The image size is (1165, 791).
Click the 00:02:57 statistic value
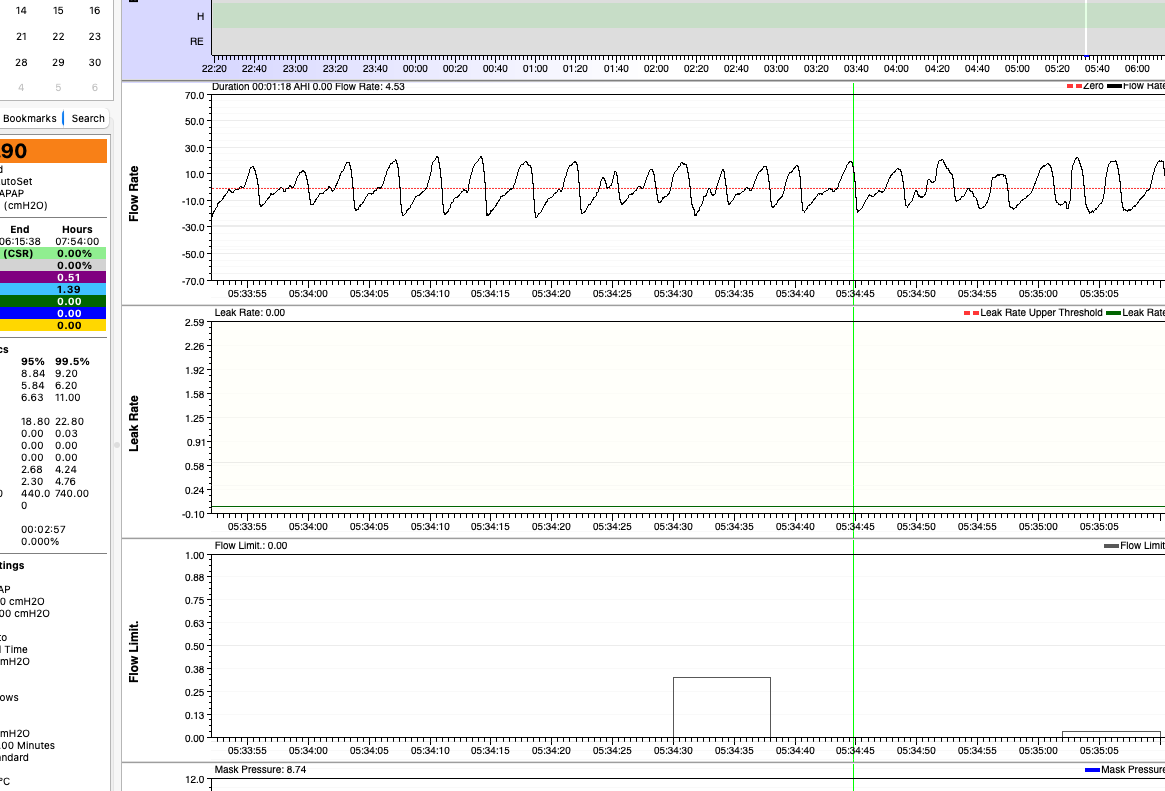click(x=43, y=530)
